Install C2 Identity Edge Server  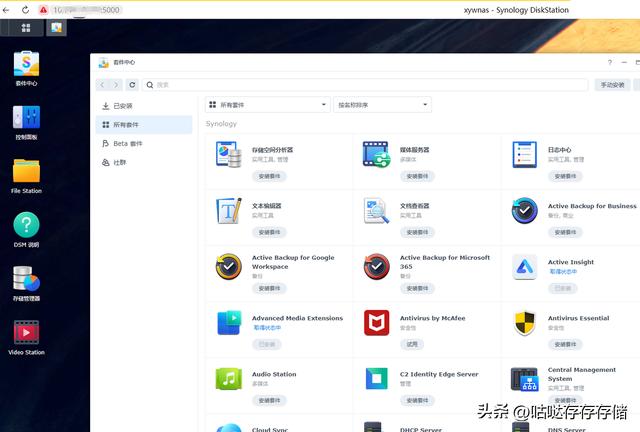(417, 400)
